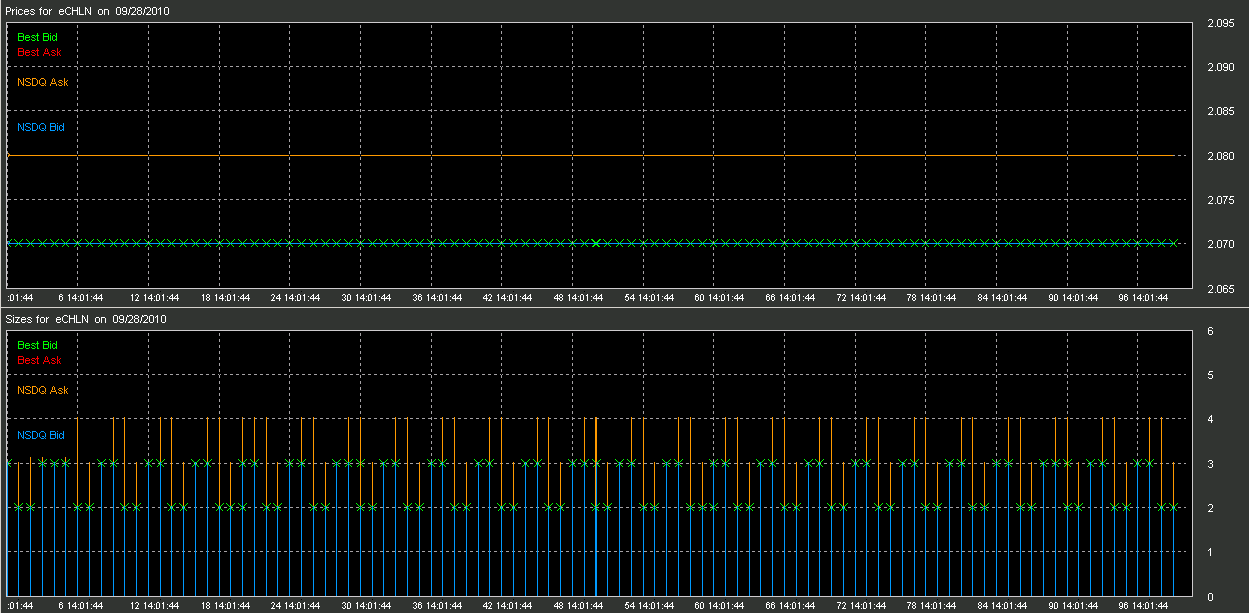Click '30 14:01:44' on Prices chart time axis
The image size is (1249, 613).
coord(367,297)
